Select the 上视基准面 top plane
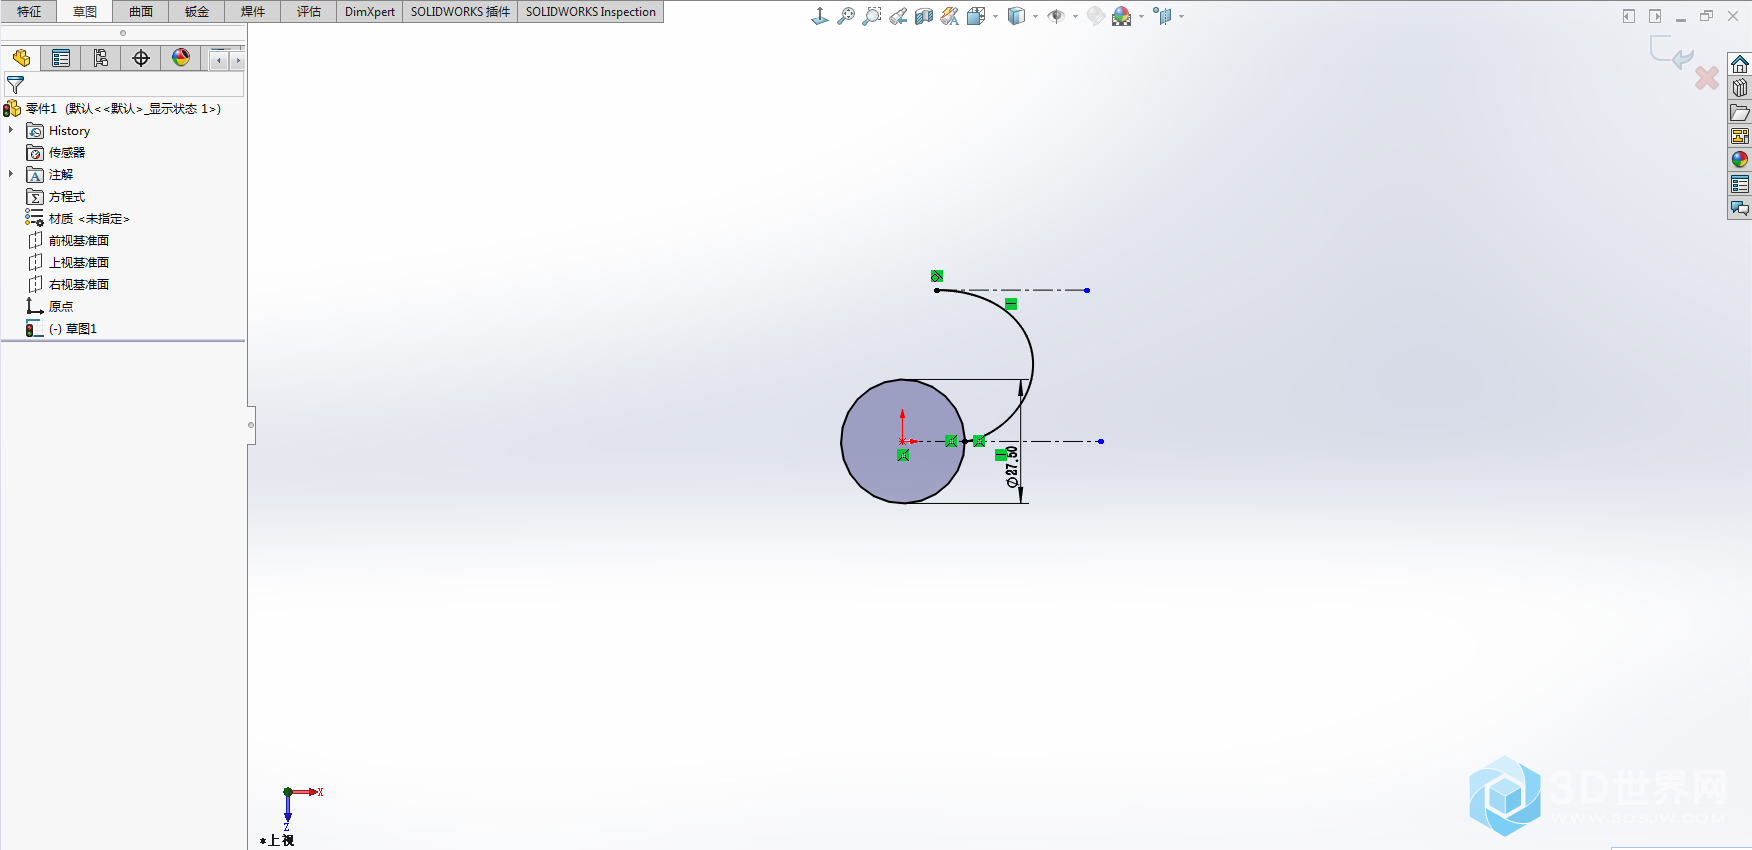The height and width of the screenshot is (850, 1752). tap(68, 263)
